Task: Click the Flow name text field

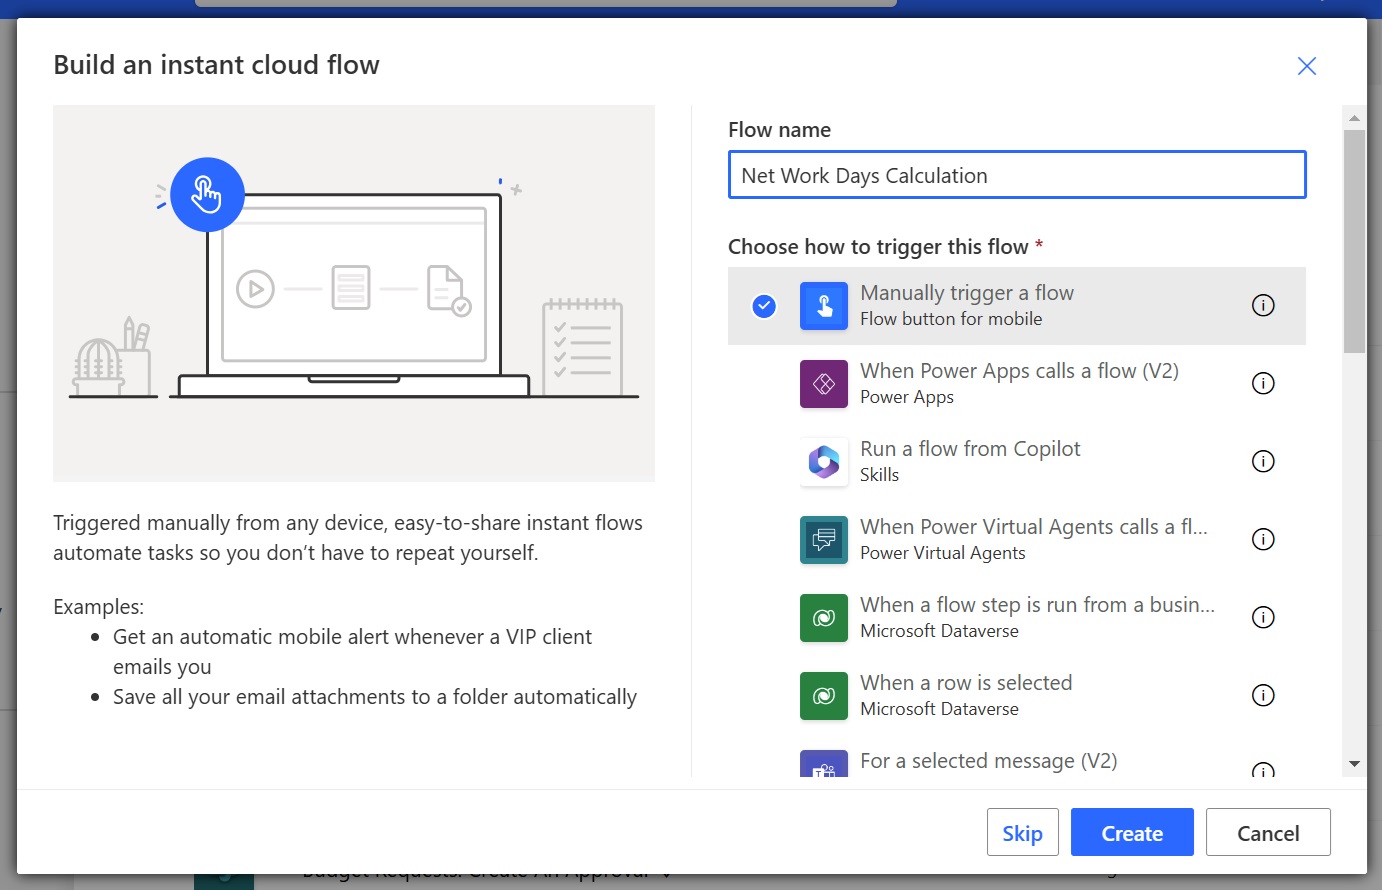Action: 1016,176
